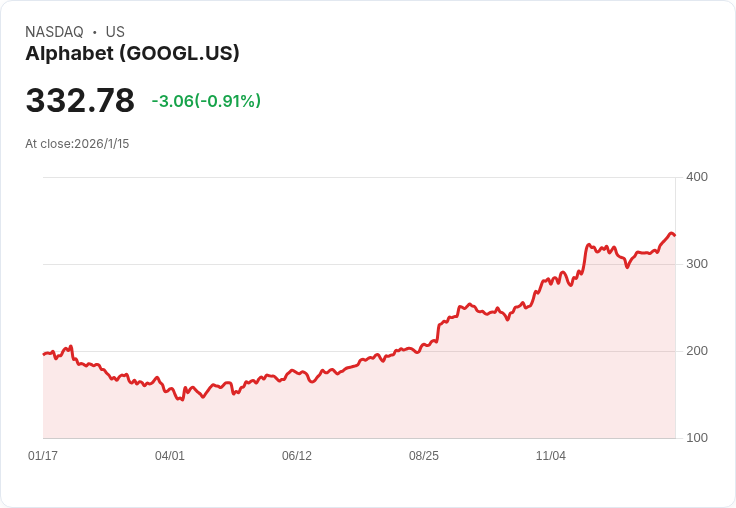This screenshot has height=508, width=736.
Task: Click the leftmost start of price line
Action: (44, 354)
